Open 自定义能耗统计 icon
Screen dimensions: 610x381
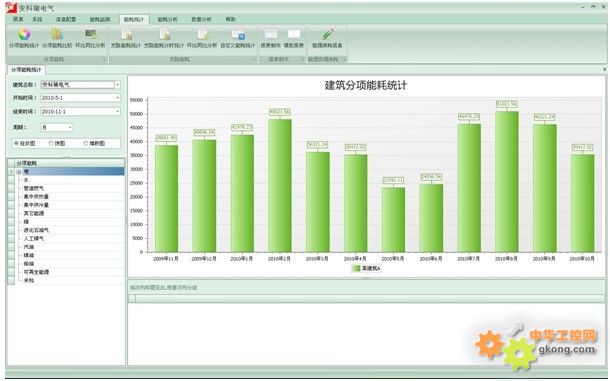(238, 35)
